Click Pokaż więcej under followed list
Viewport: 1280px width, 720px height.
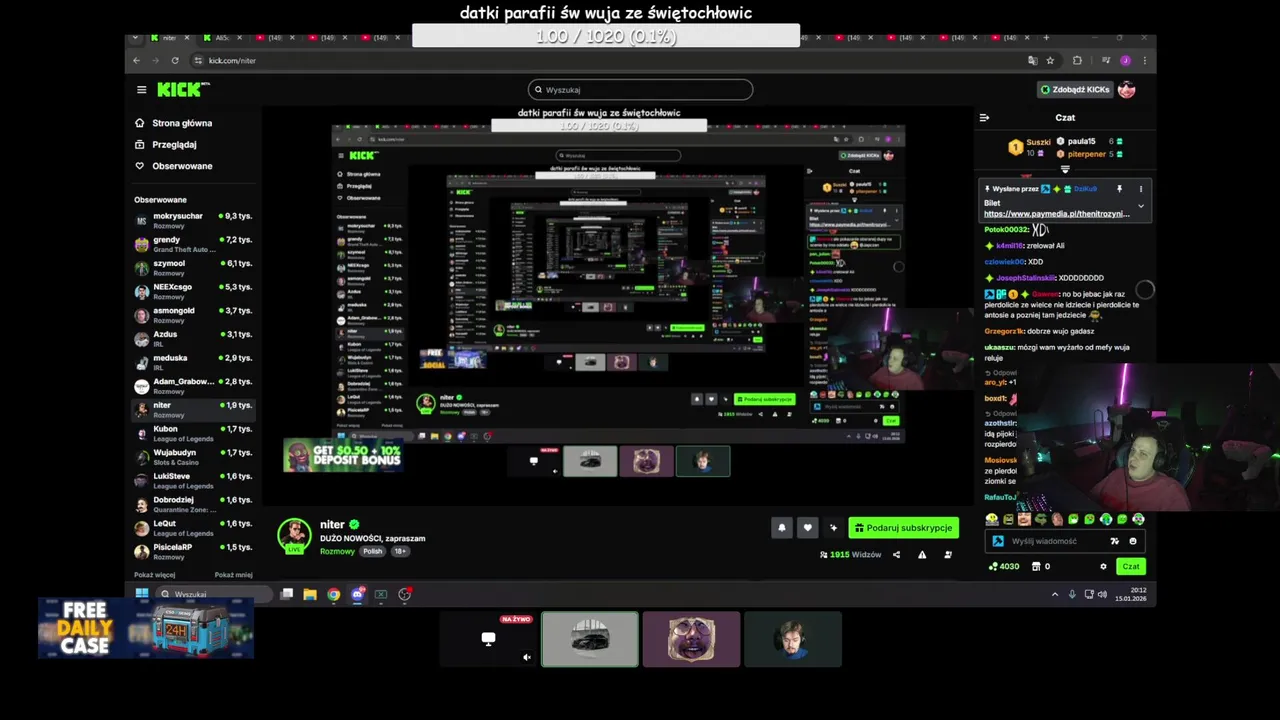155,575
